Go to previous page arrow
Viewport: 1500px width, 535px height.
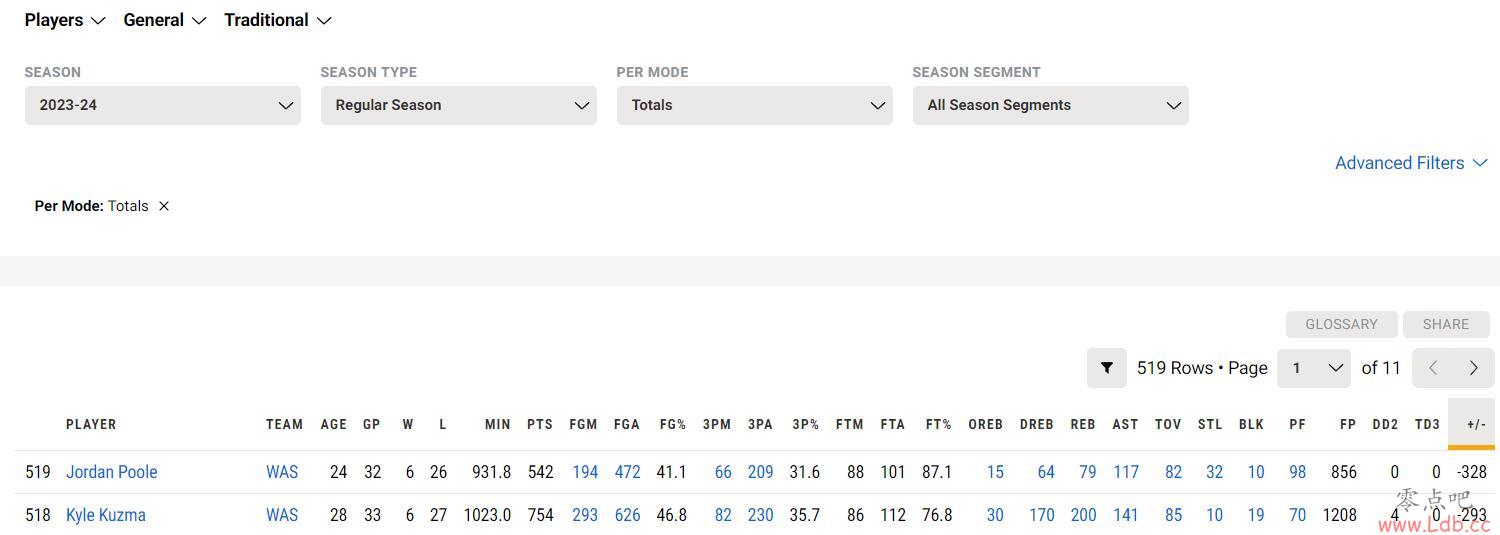[1432, 368]
